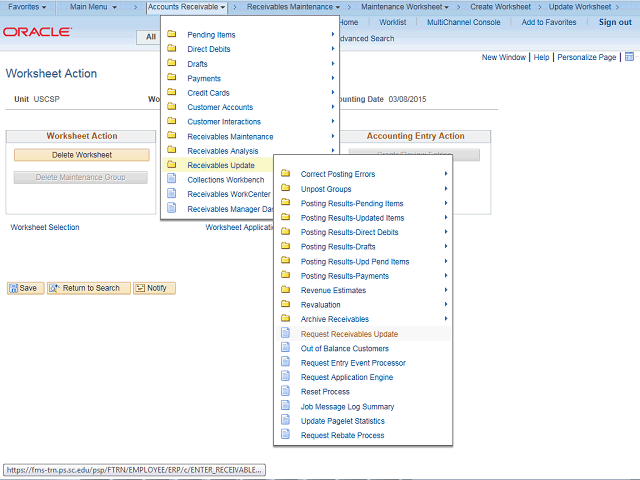
Task: Expand the Archive Receivables submenu arrow
Action: pyautogui.click(x=445, y=319)
